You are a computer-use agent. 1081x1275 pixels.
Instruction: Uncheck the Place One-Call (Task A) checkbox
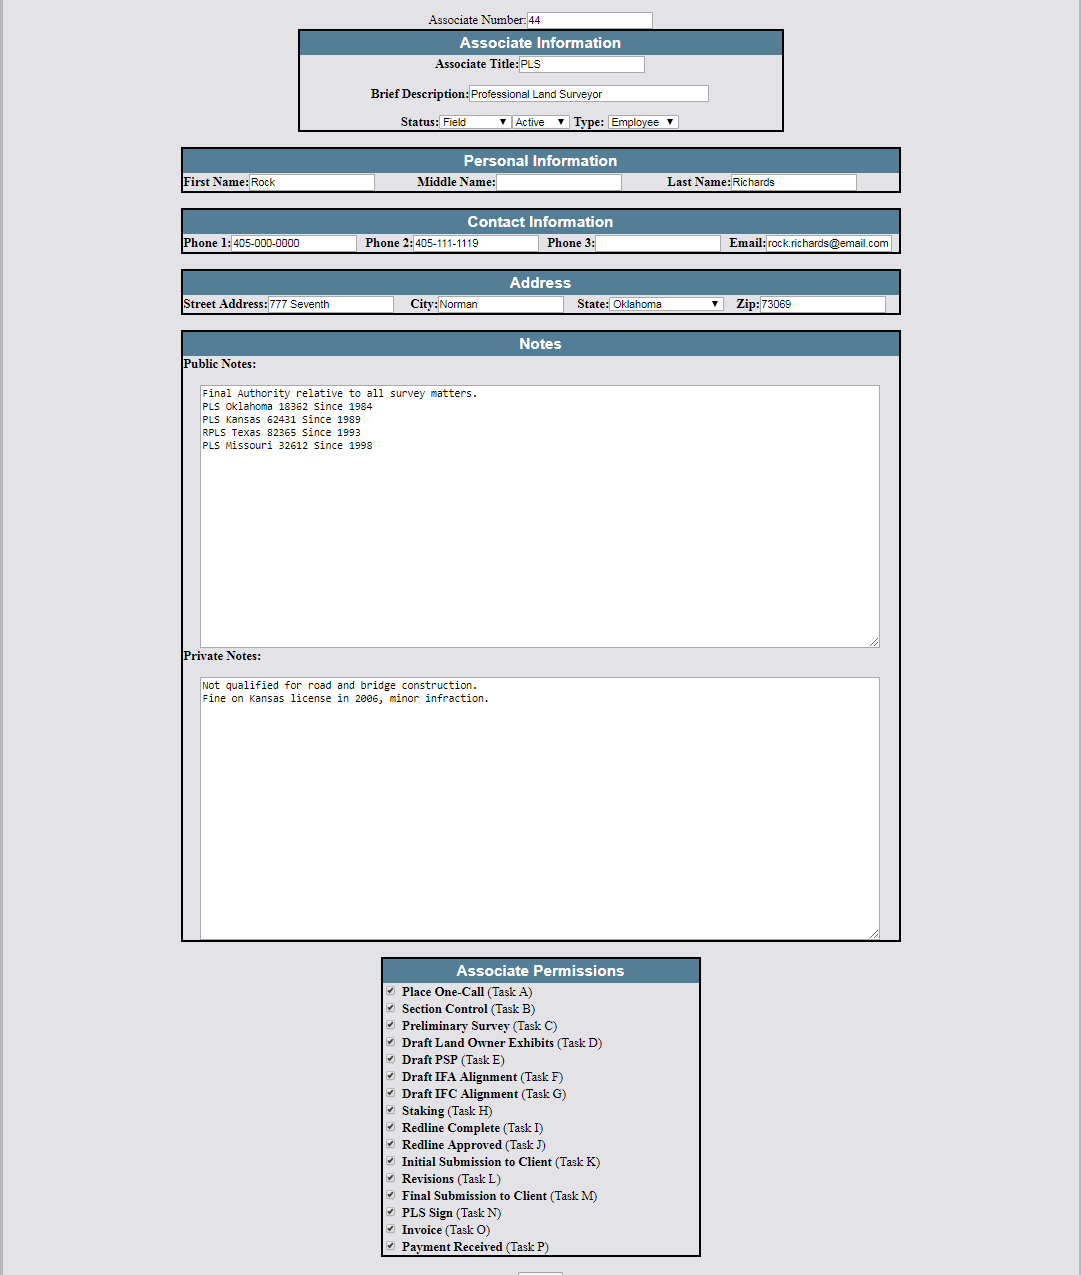(391, 992)
